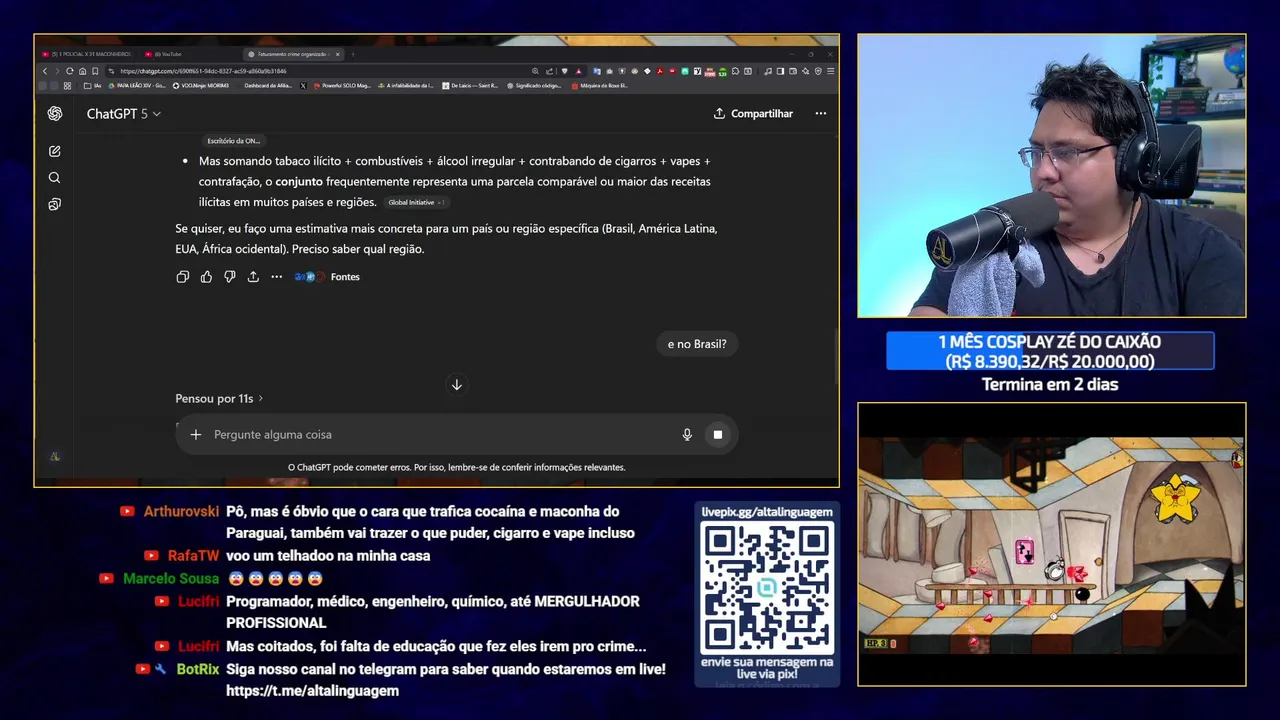Image resolution: width=1280 pixels, height=720 pixels.
Task: Click the chatgpt.com address bar URL
Action: coord(203,71)
